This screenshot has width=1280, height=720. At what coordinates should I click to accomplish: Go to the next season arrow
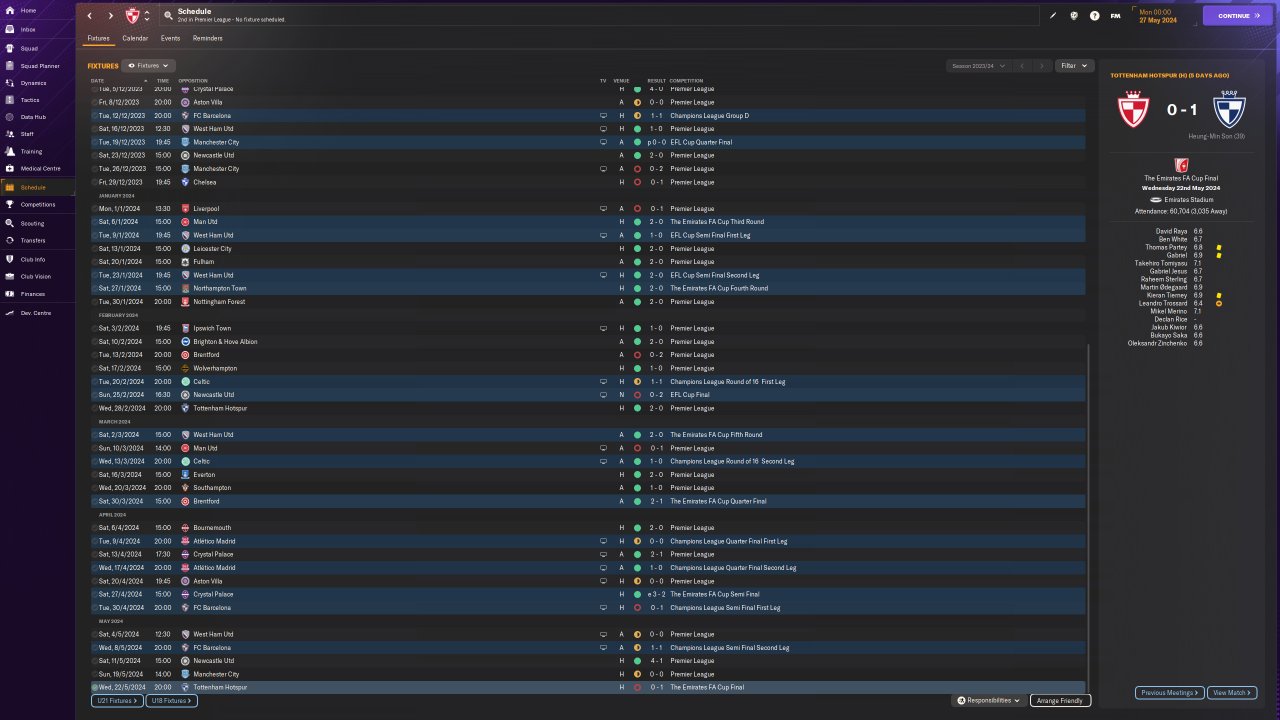coord(1042,66)
